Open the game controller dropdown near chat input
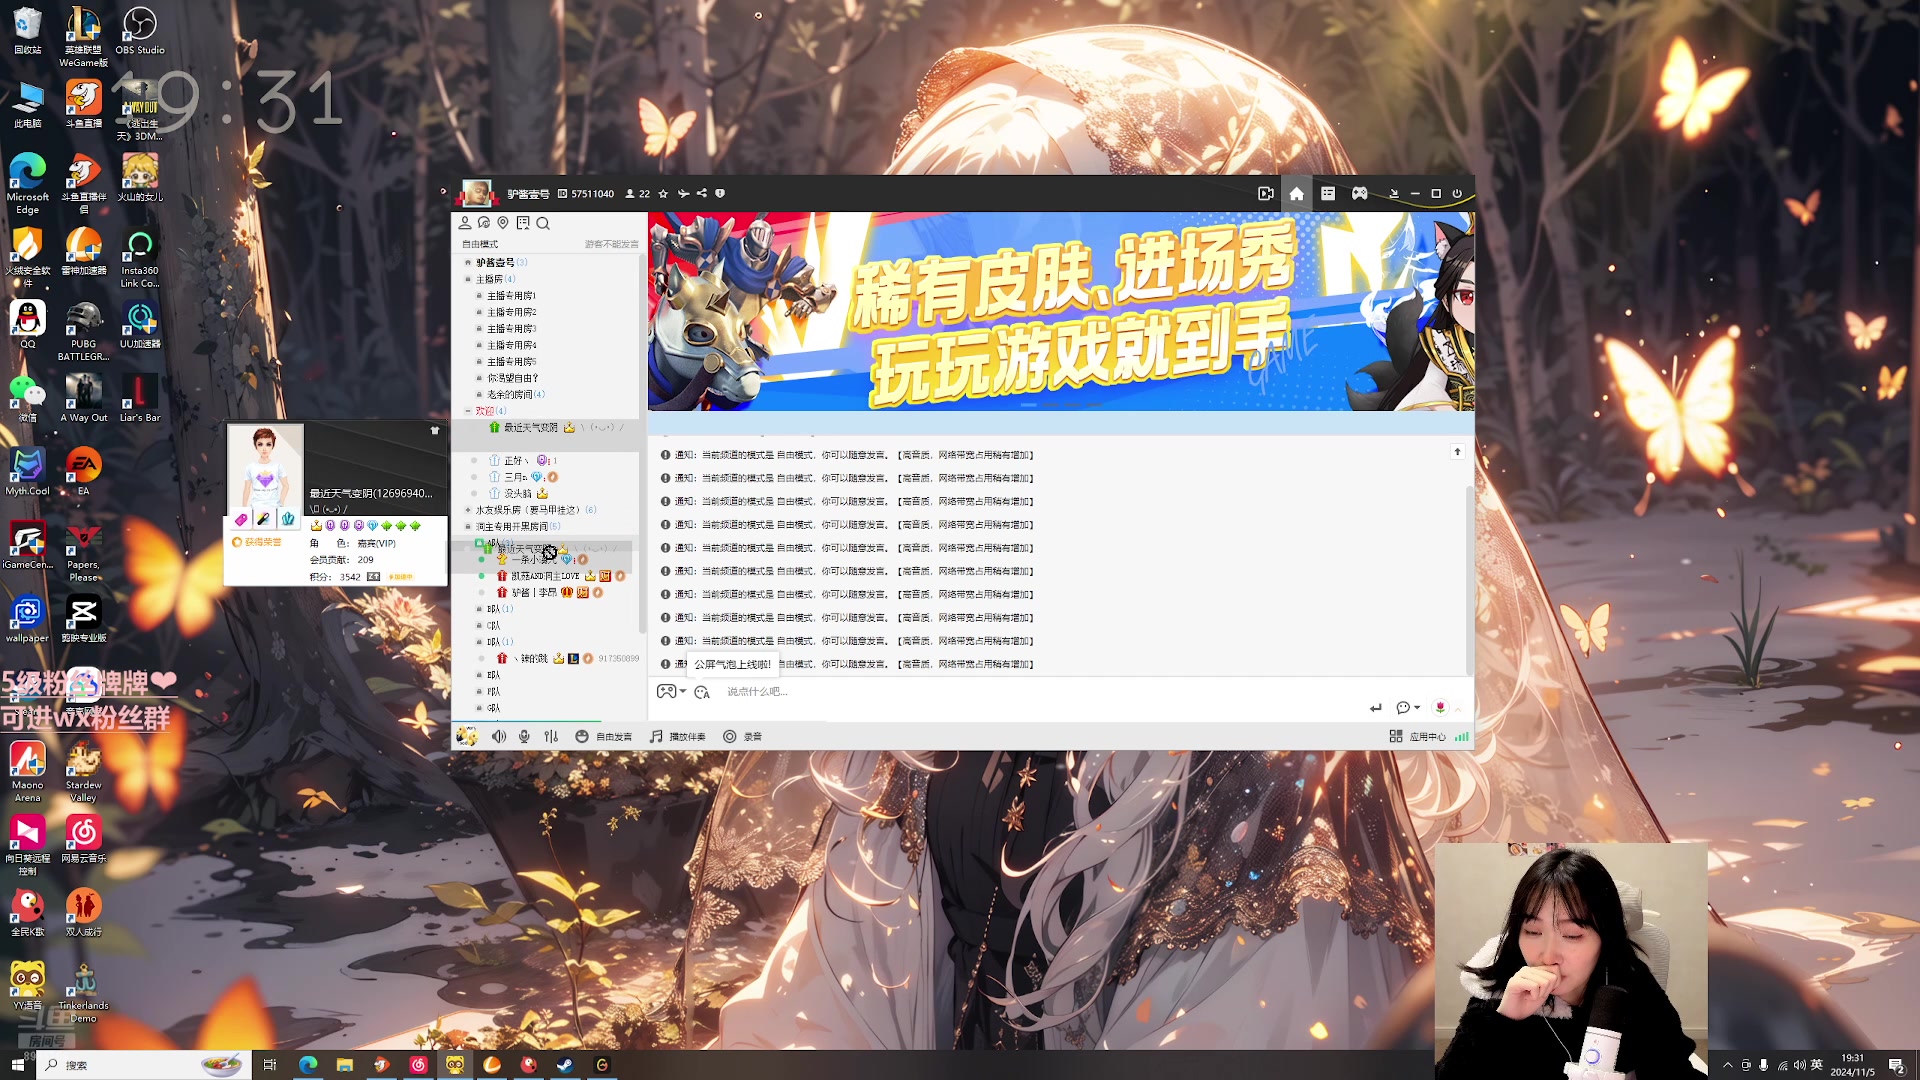This screenshot has height=1080, width=1920. [671, 692]
